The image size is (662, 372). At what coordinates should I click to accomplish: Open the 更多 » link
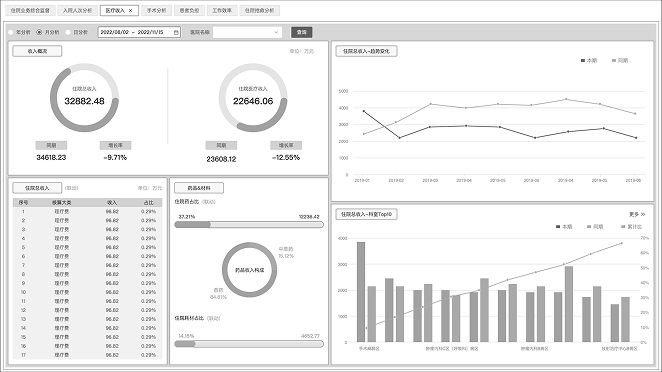tap(637, 215)
